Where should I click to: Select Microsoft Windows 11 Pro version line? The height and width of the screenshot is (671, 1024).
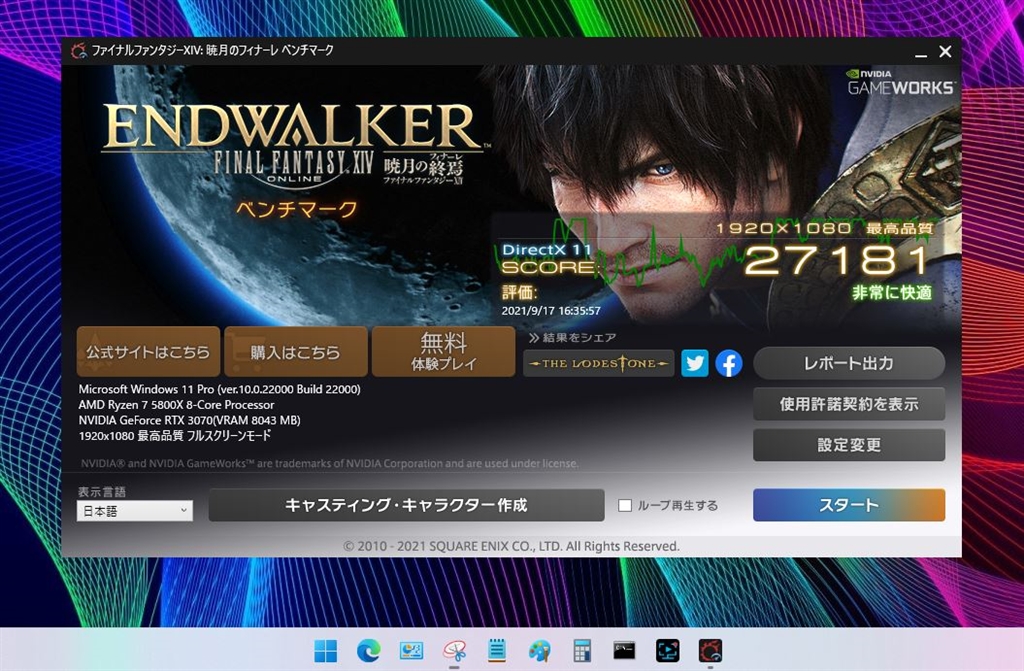tap(219, 389)
